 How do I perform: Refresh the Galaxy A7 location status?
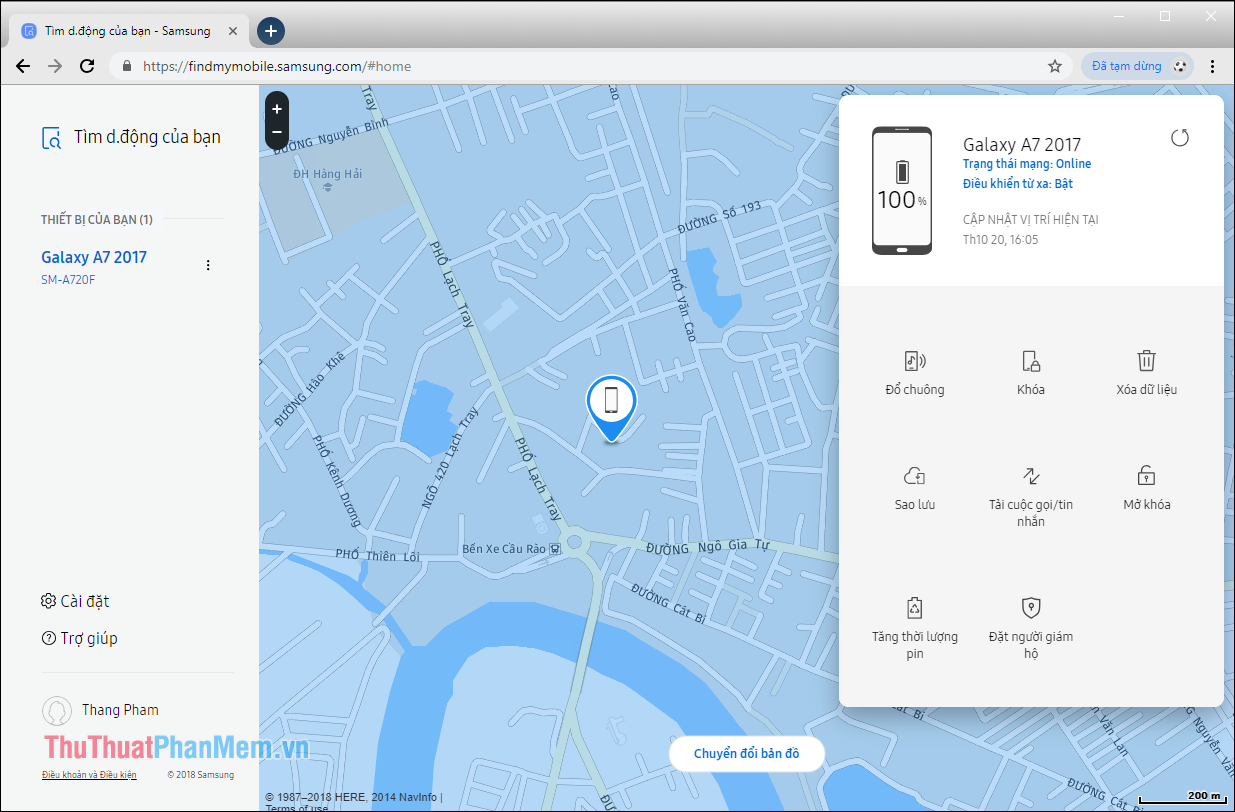pyautogui.click(x=1181, y=140)
